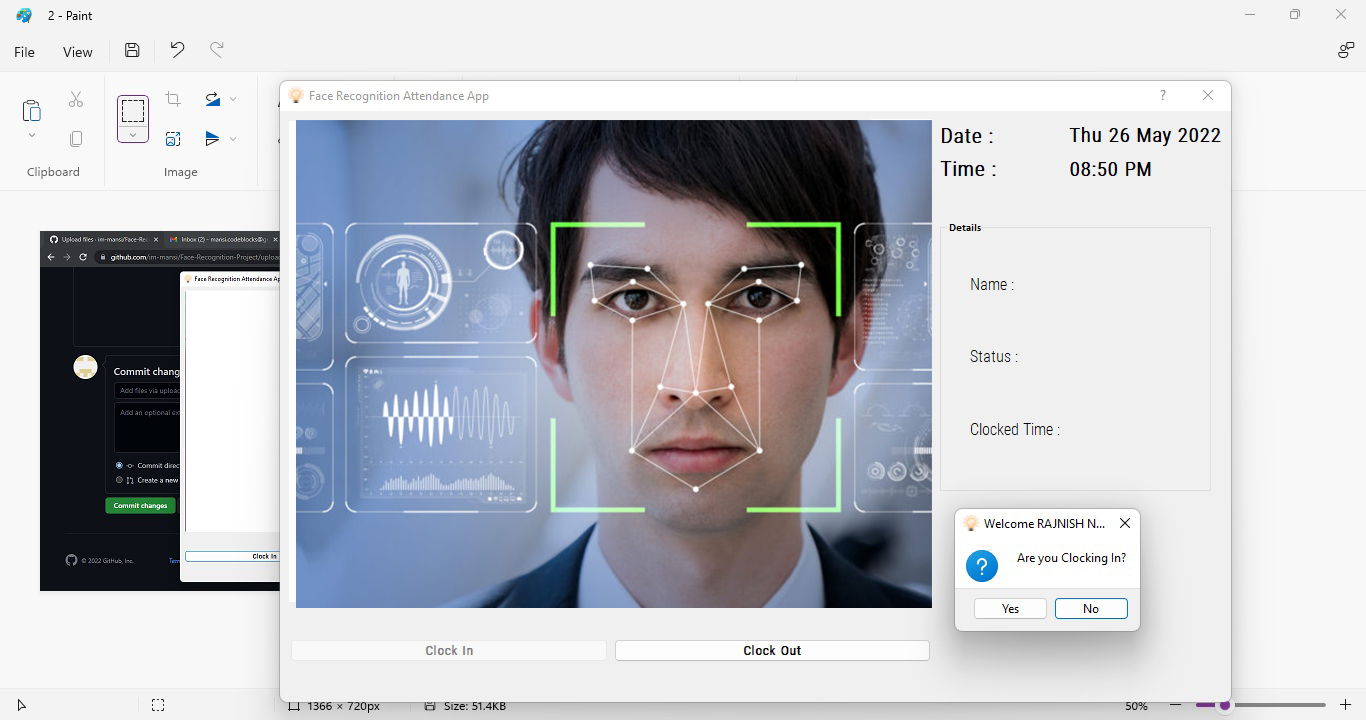Click the 'Size: 51.4KB' status text
Viewport: 1366px width, 720px height.
pyautogui.click(x=475, y=706)
